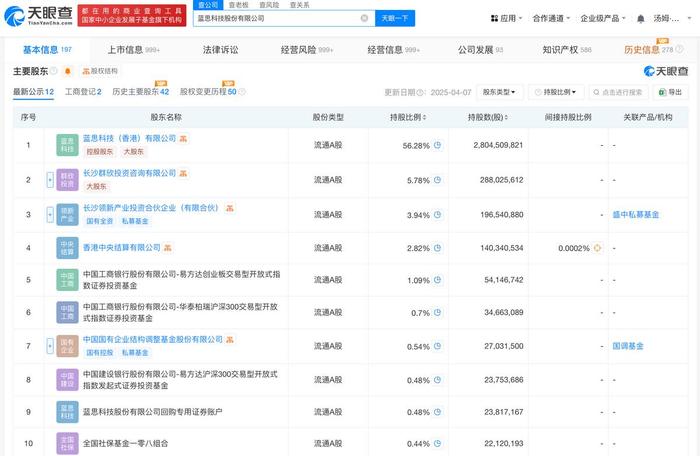This screenshot has width=700, height=456.
Task: Click the history icon next to 56.28%
Action: point(437,145)
